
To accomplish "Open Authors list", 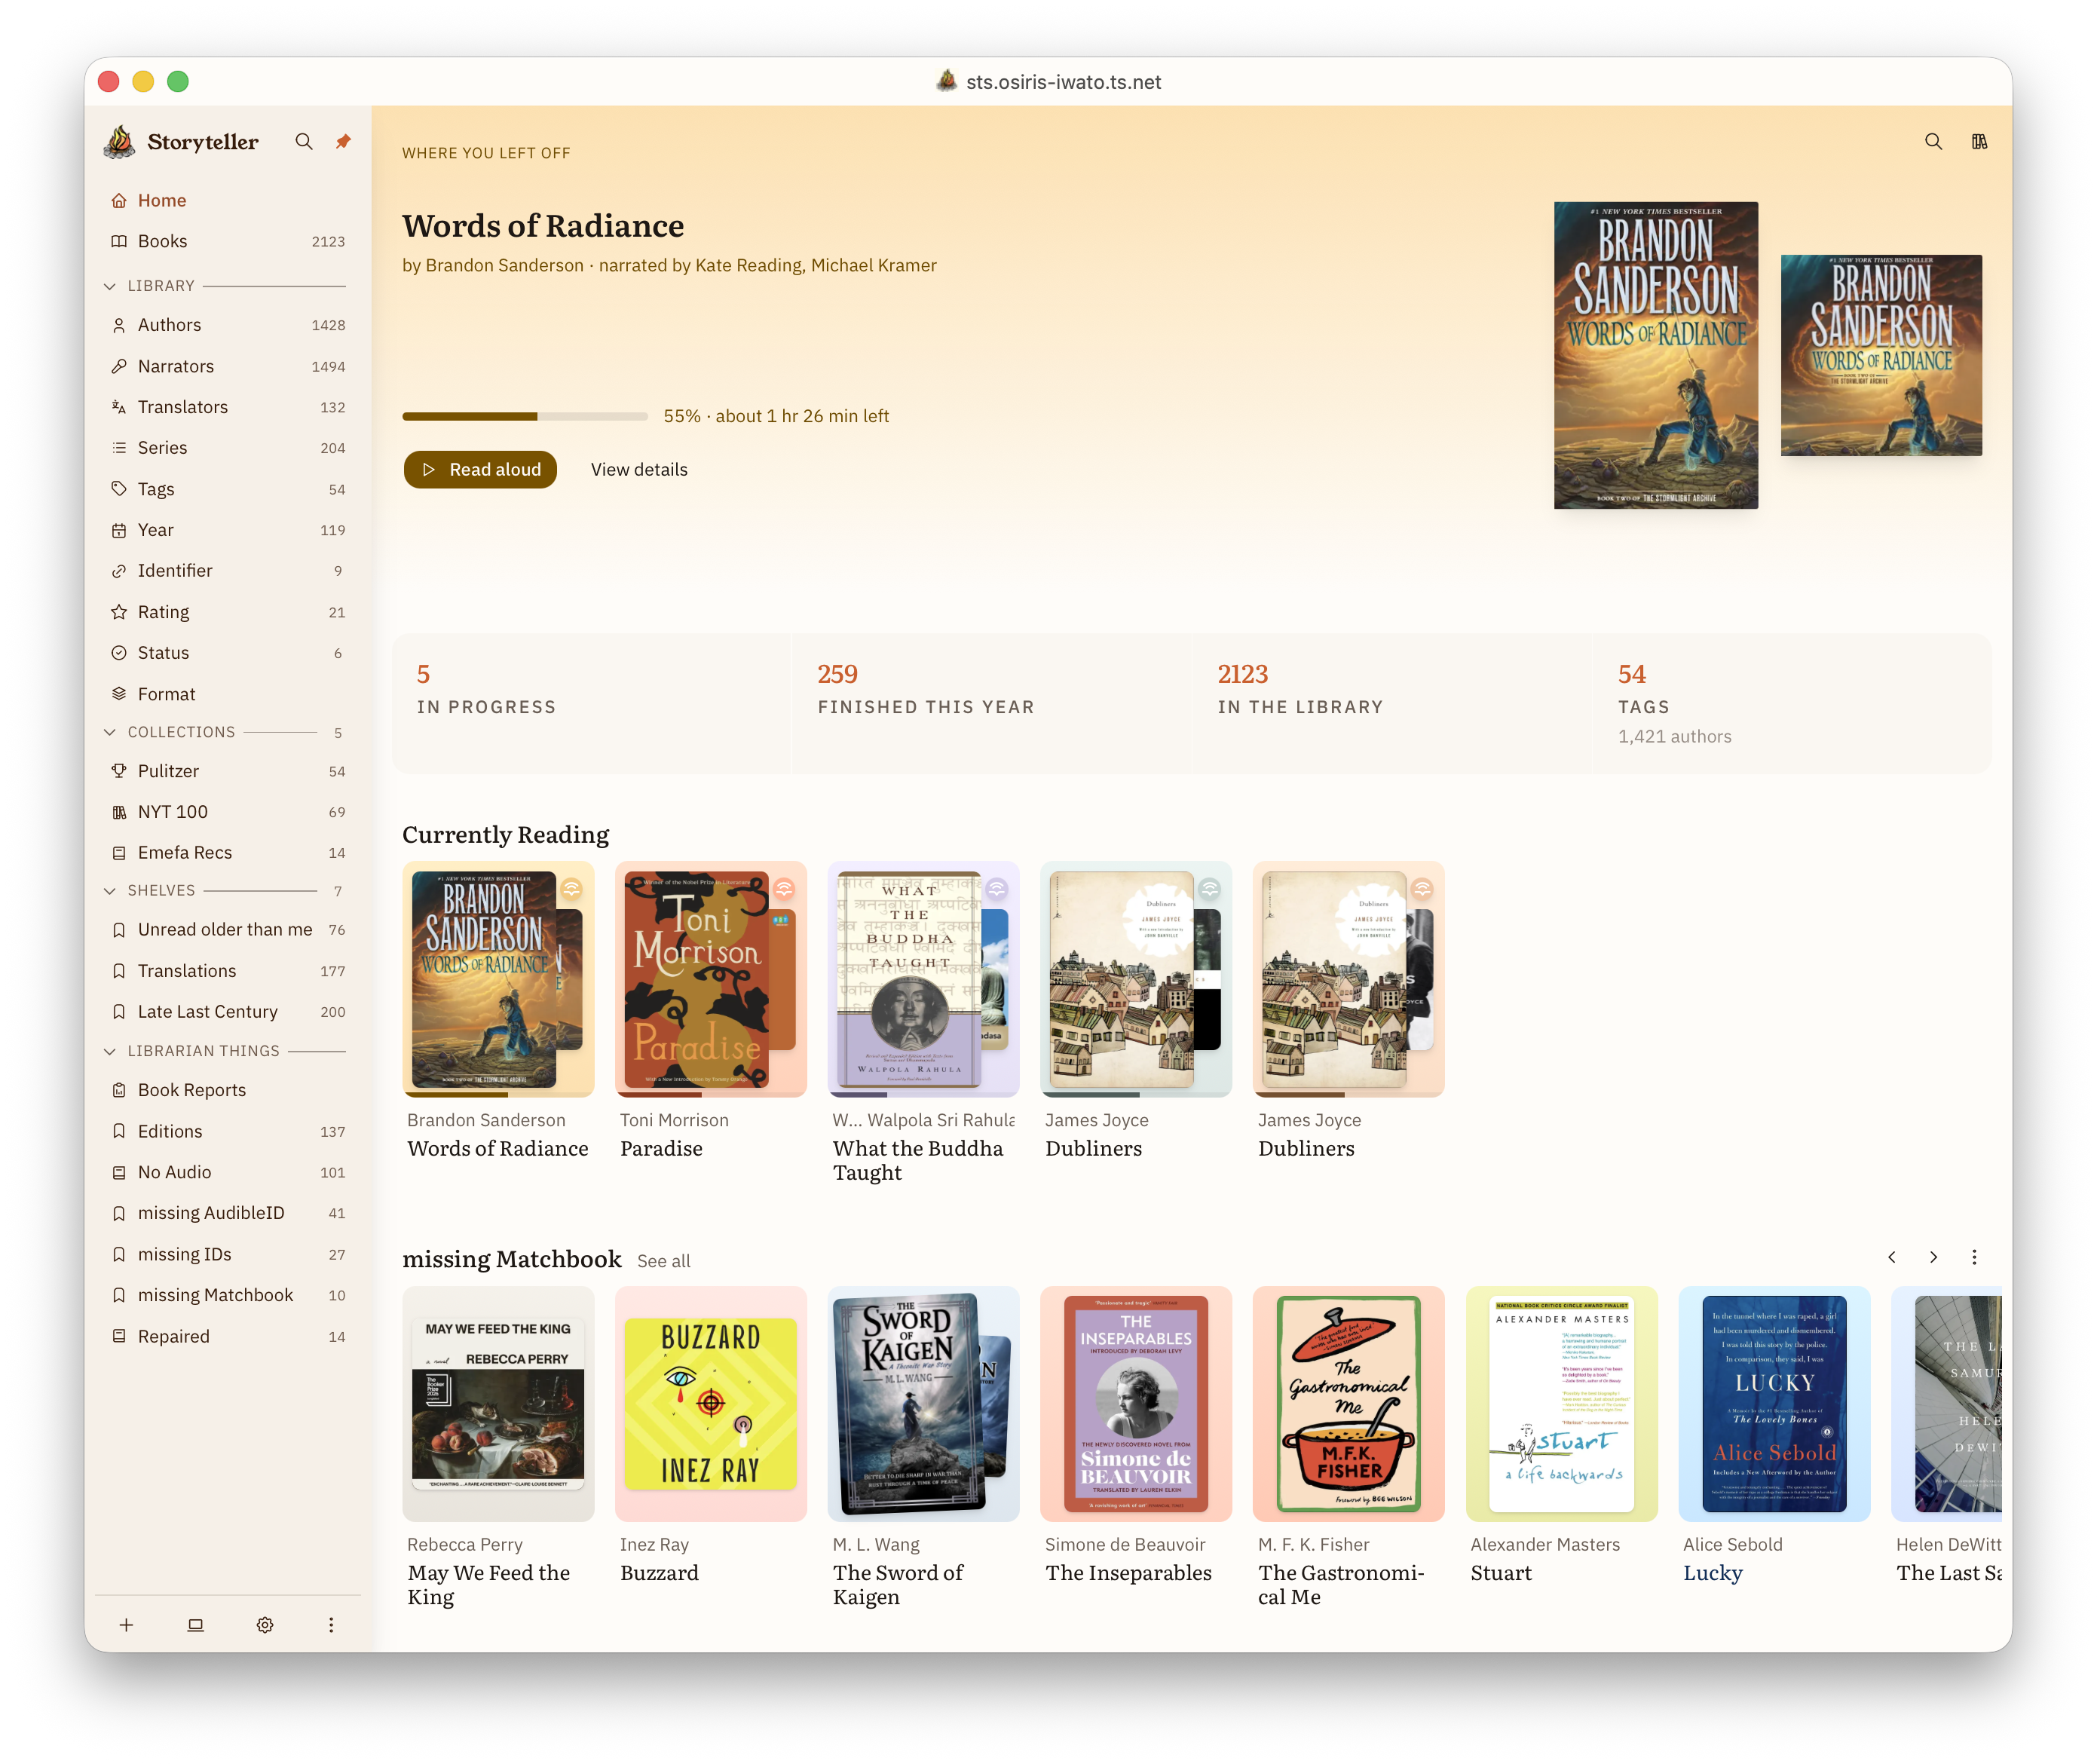I will coord(228,325).
